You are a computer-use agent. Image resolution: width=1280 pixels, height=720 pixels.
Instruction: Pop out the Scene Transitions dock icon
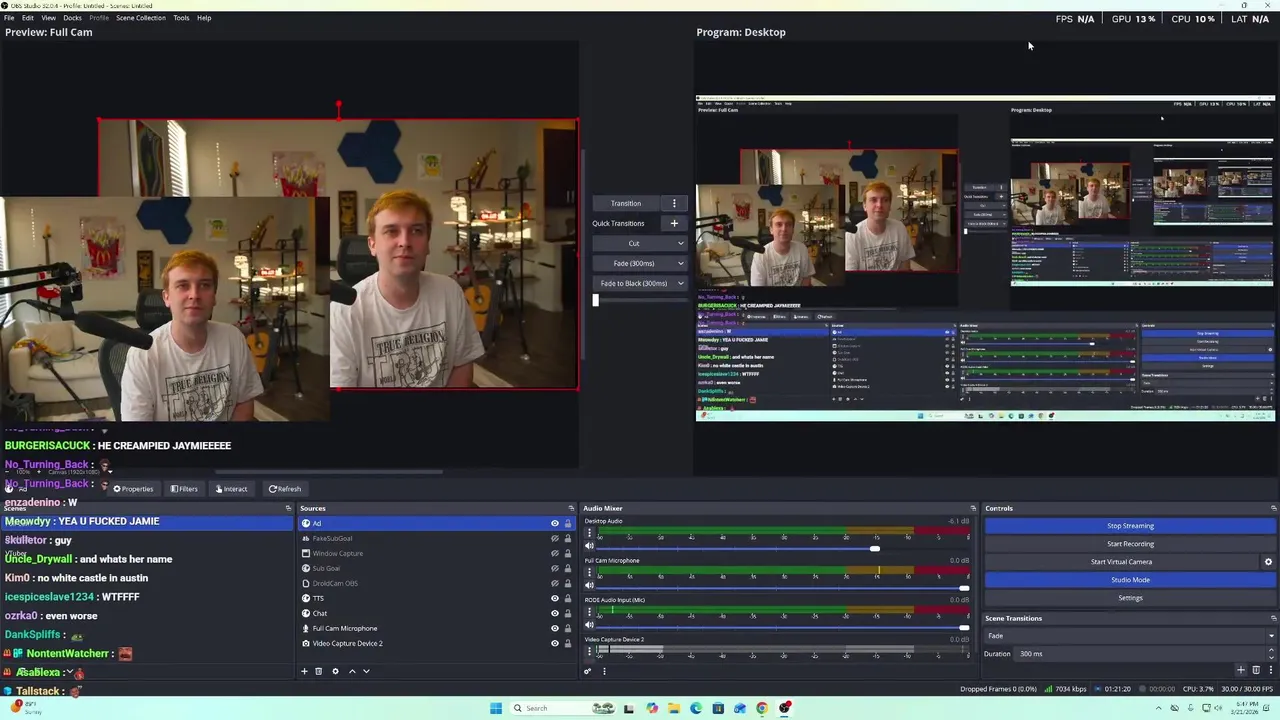click(1272, 618)
